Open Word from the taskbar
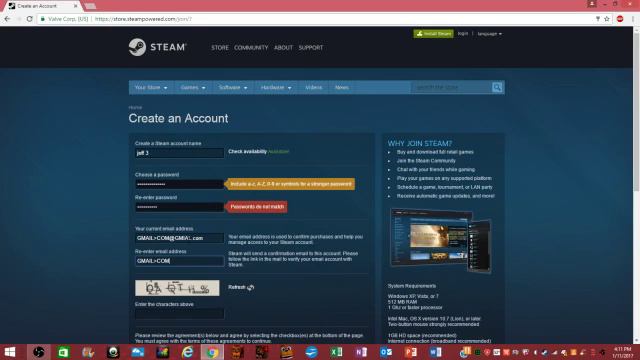The width and height of the screenshot is (640, 360). pyautogui.click(x=436, y=352)
